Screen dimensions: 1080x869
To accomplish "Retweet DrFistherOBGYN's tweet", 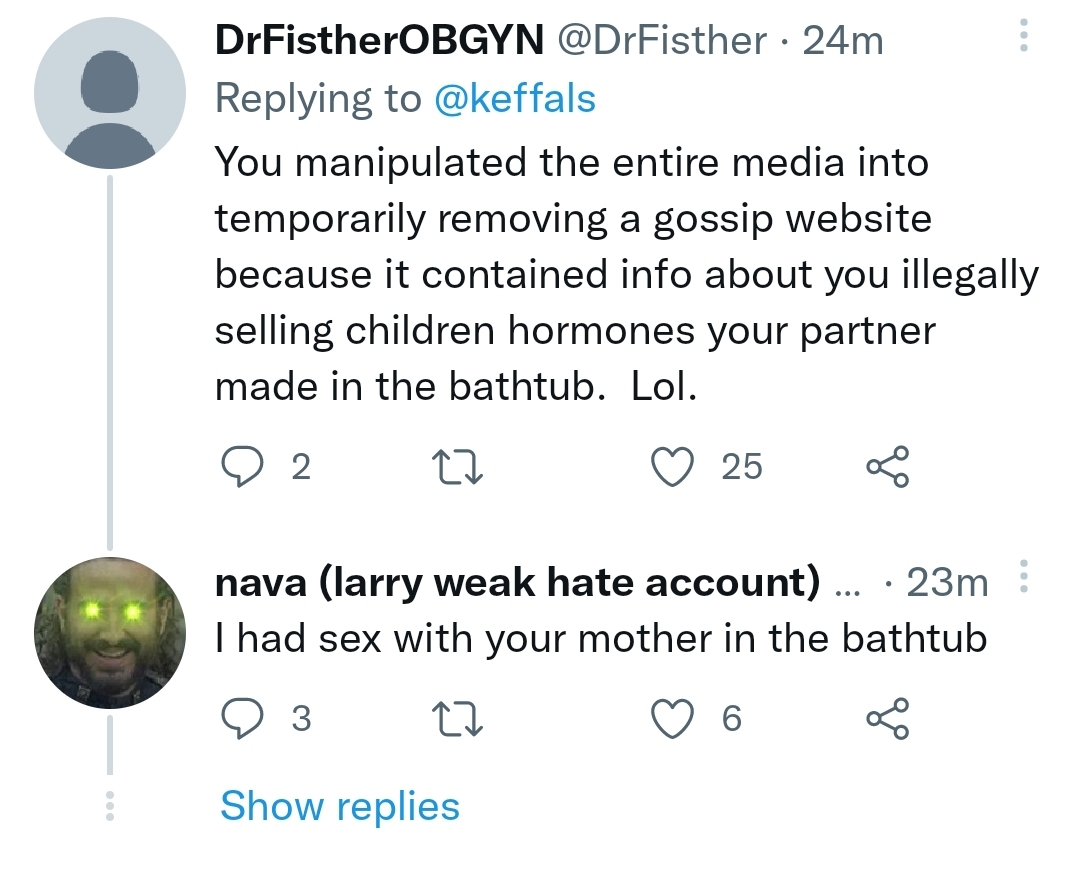I will point(457,466).
